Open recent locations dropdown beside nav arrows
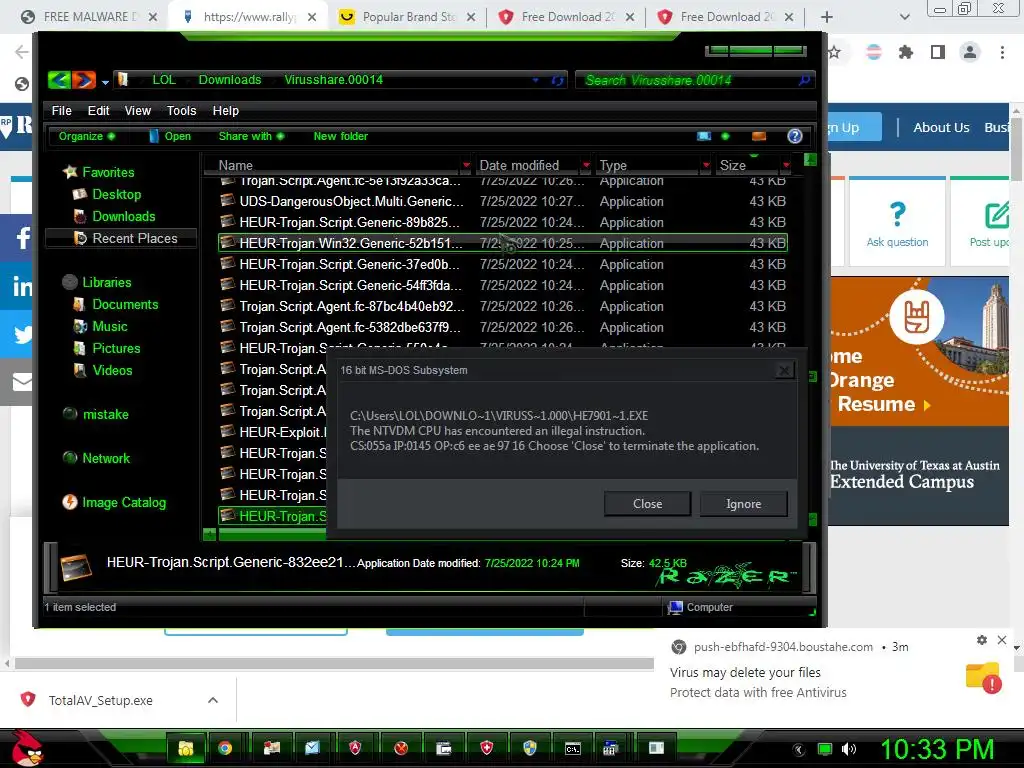 [x=105, y=82]
